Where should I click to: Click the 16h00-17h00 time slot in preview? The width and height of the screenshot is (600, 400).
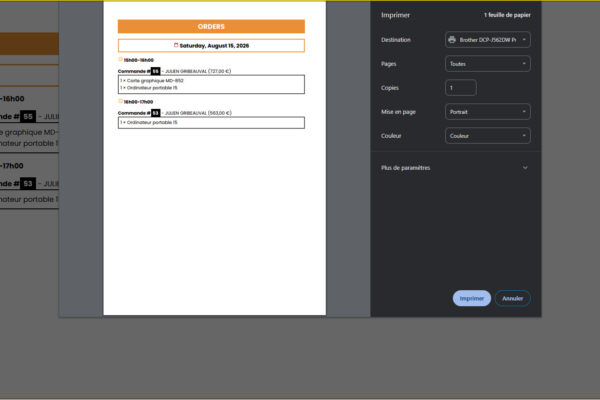138,102
